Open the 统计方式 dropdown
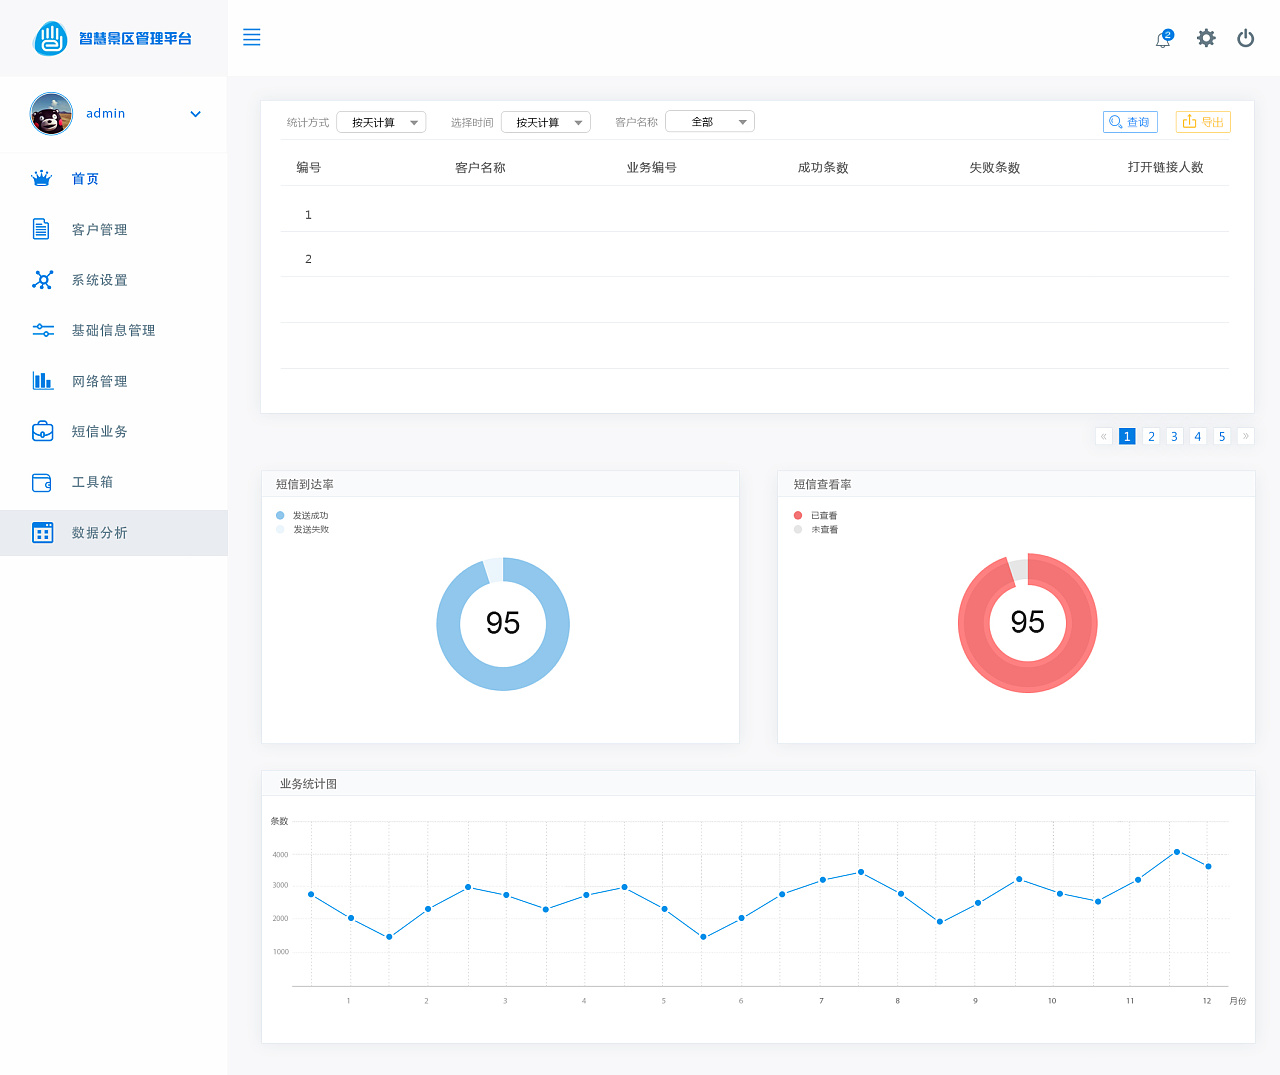This screenshot has width=1280, height=1075. pyautogui.click(x=382, y=122)
